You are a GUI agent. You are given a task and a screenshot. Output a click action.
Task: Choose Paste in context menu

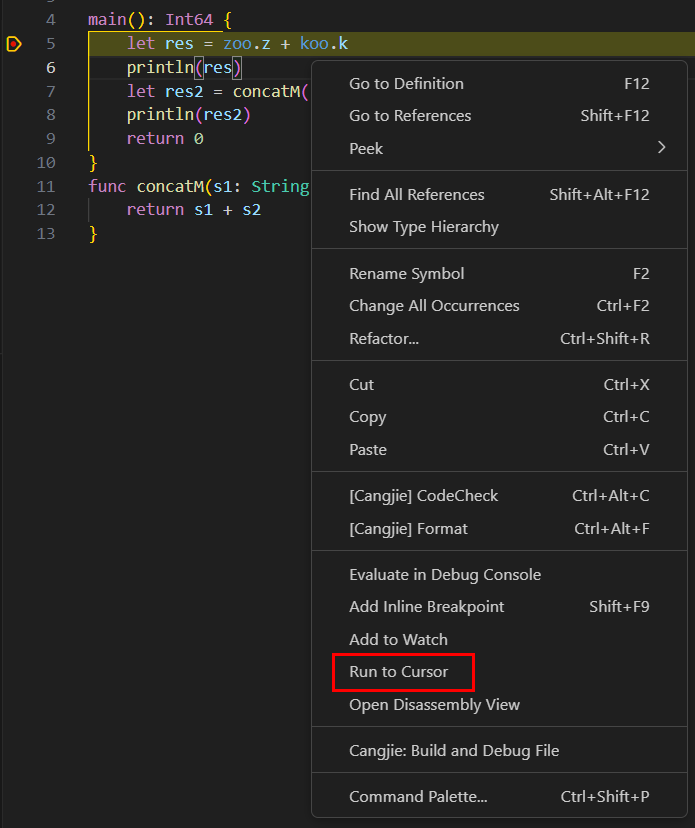tap(367, 450)
